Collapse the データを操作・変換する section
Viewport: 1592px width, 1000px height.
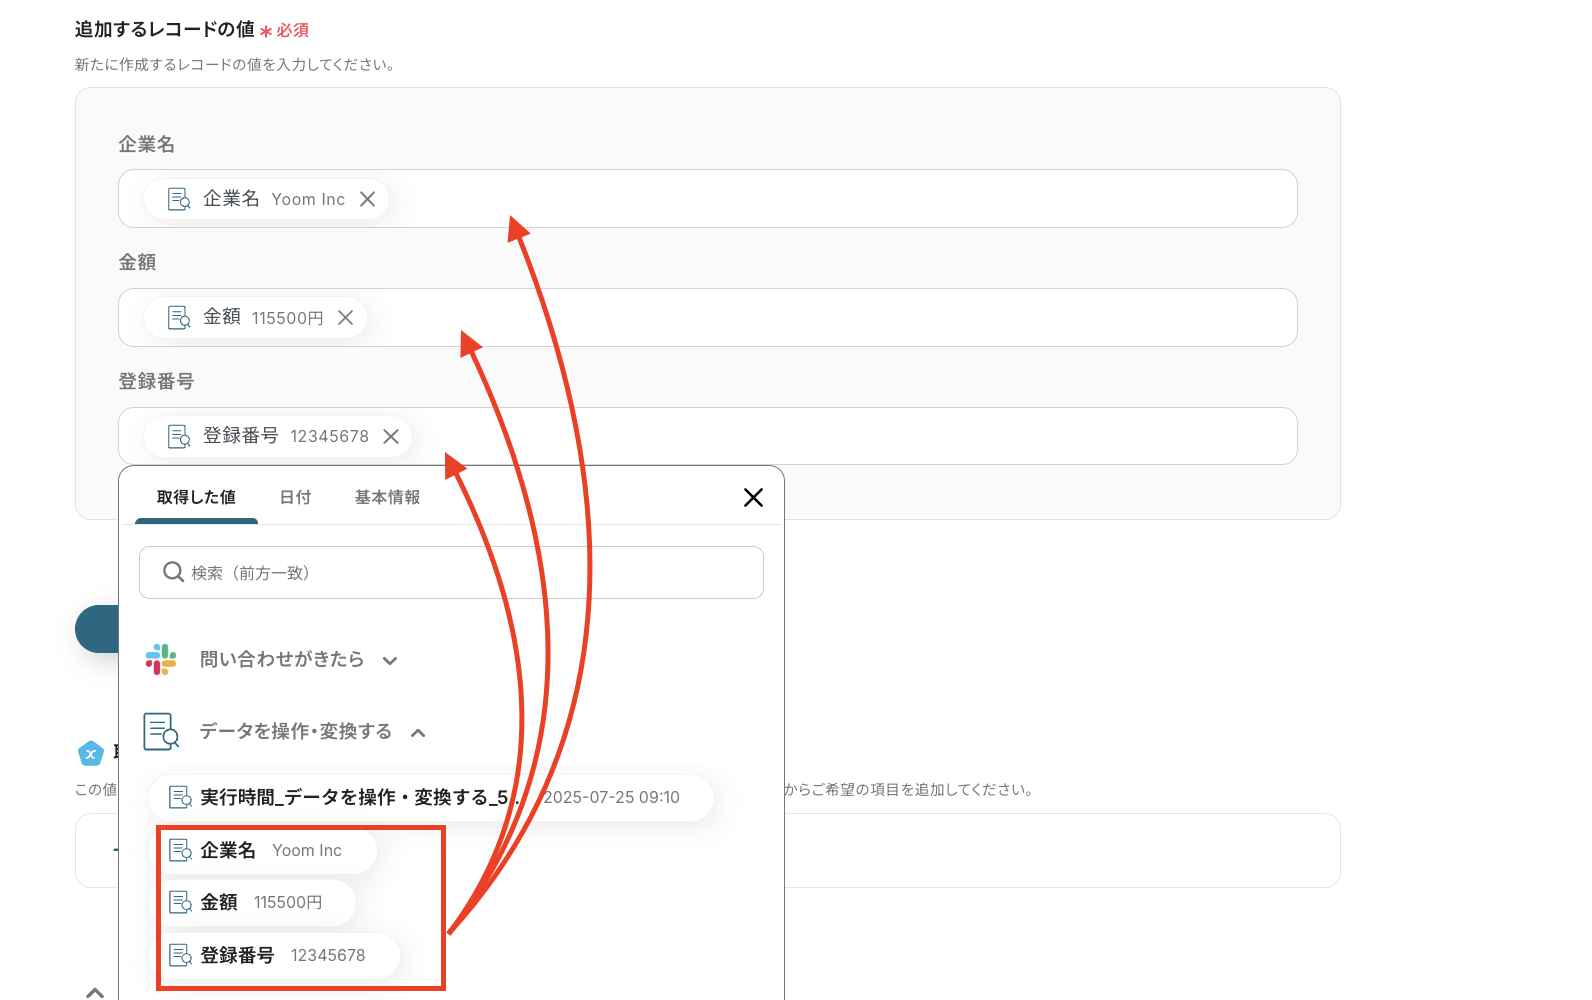point(418,733)
